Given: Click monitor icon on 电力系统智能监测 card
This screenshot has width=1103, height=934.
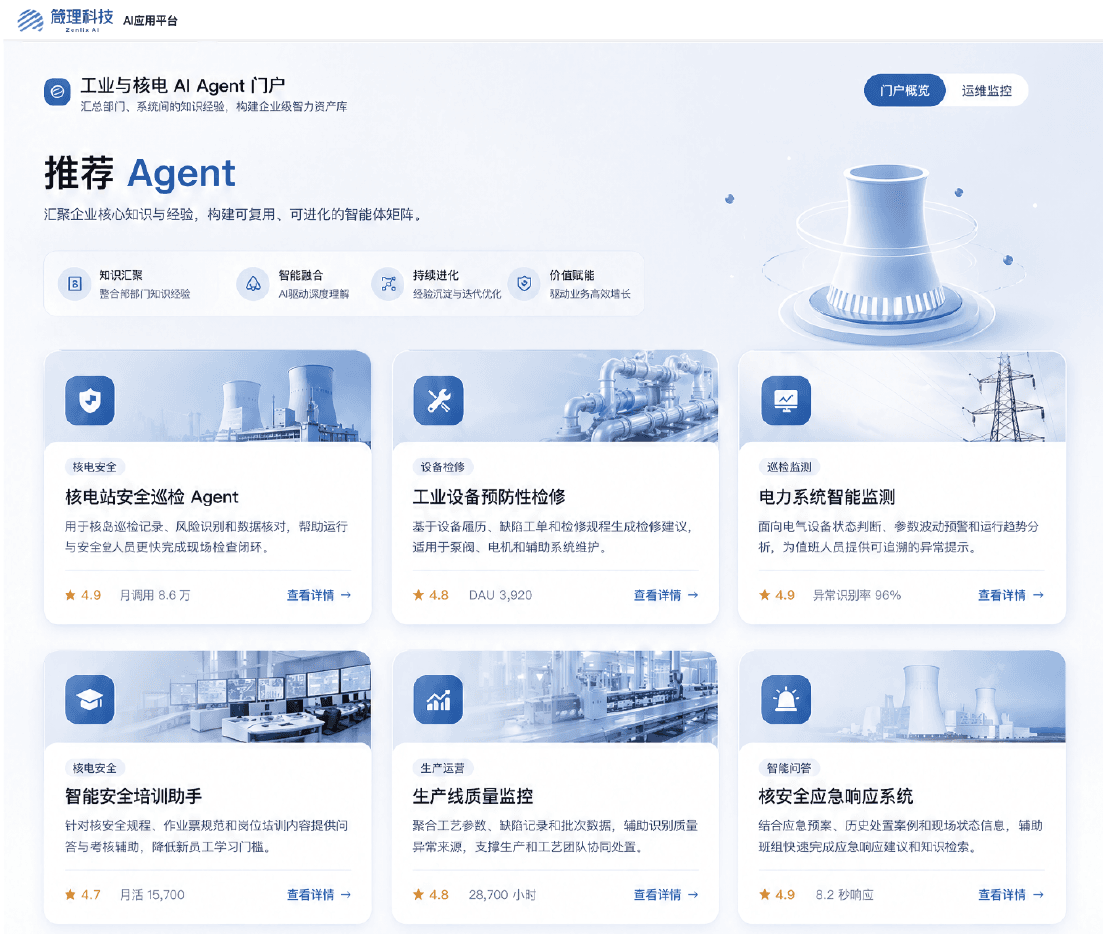Looking at the screenshot, I should click(786, 401).
